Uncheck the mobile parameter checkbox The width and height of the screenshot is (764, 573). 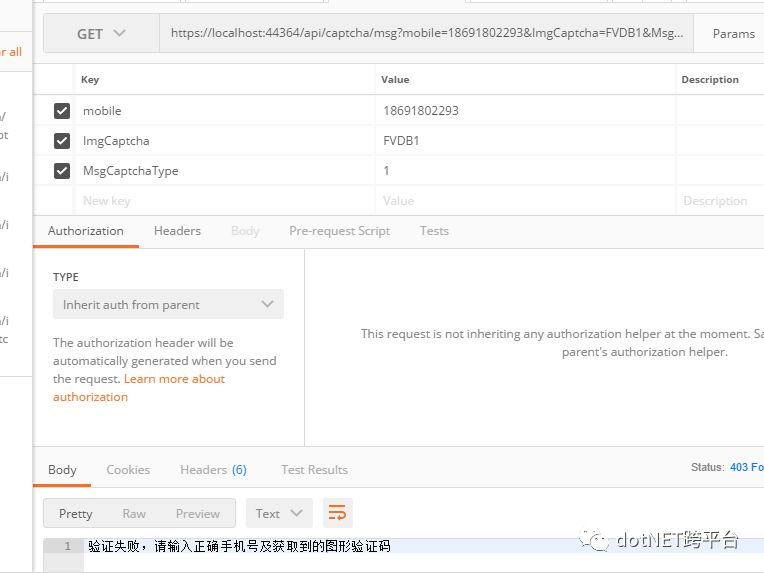(62, 111)
